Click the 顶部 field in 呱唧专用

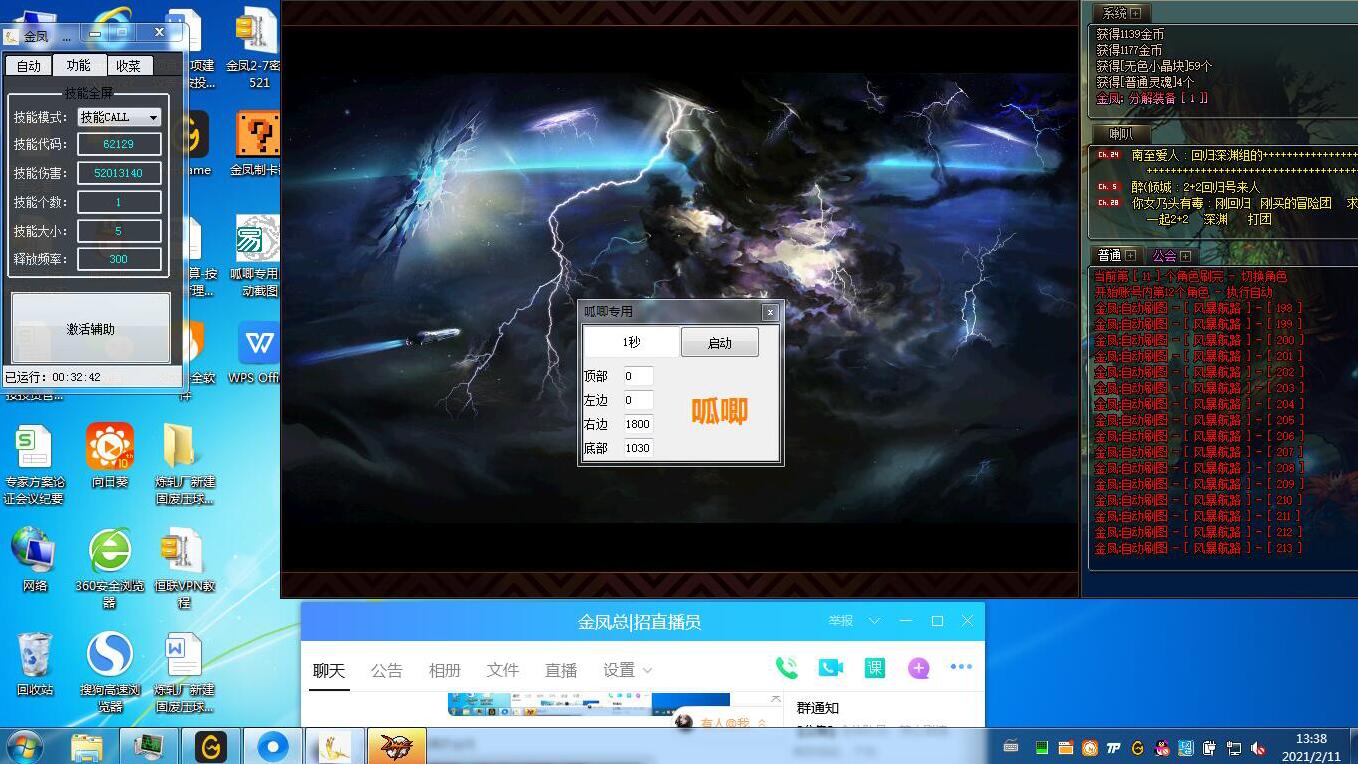click(638, 376)
